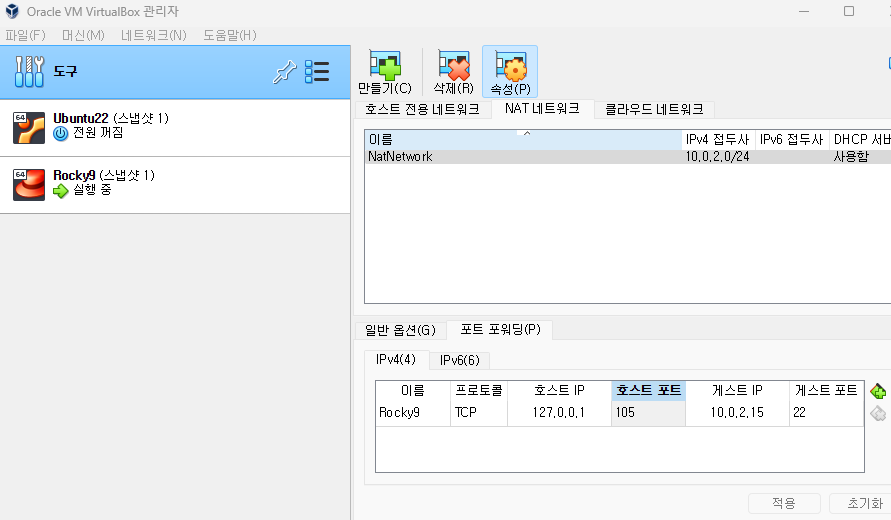The image size is (891, 520).
Task: Sort by Name (이름) column header
Action: 523,140
